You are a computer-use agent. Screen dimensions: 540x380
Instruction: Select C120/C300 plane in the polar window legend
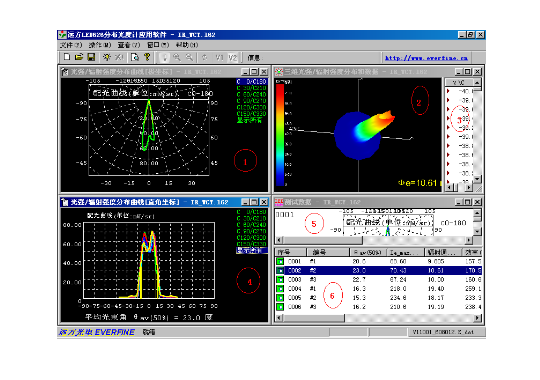[252, 107]
